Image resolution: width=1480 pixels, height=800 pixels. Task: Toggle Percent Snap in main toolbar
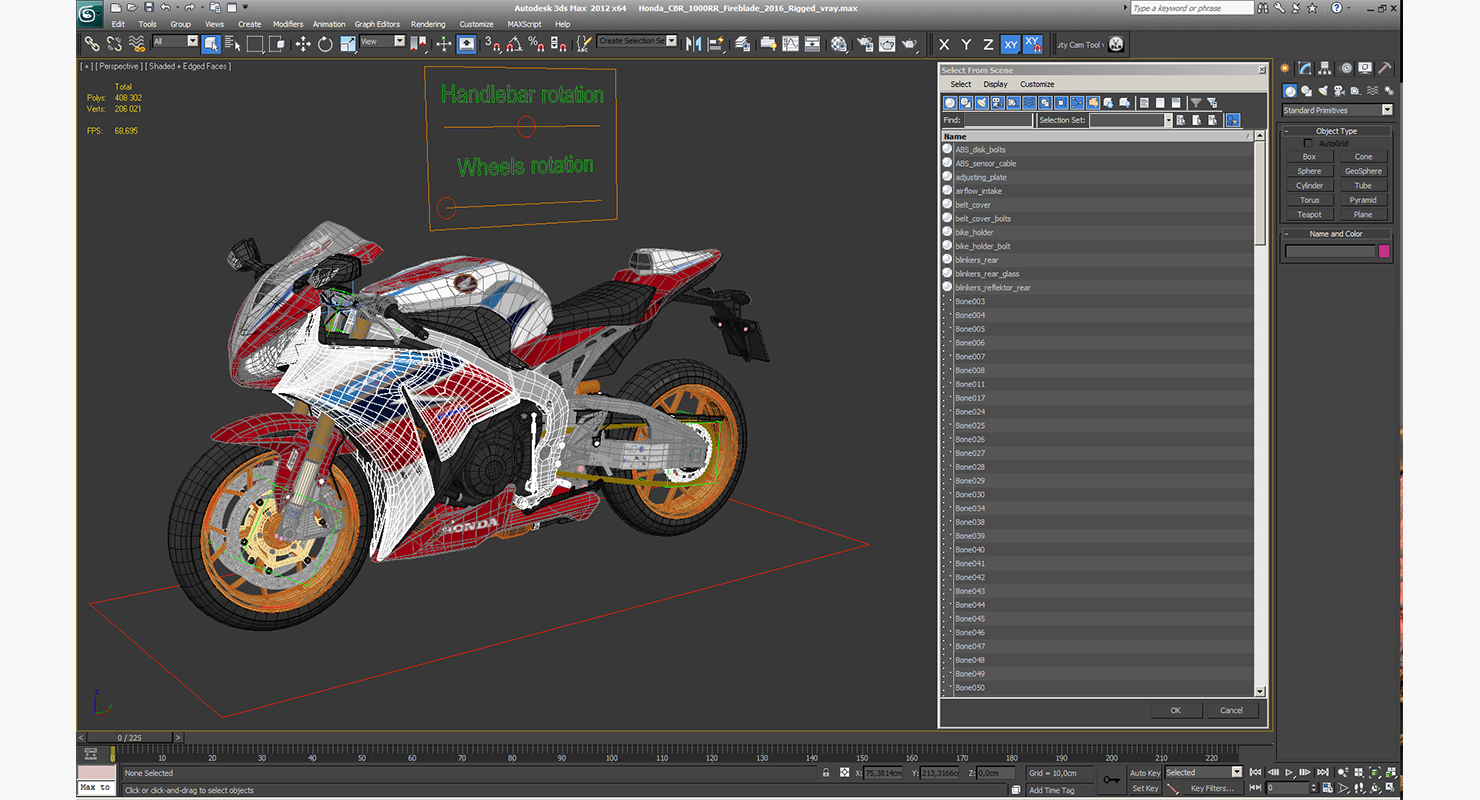pos(536,44)
